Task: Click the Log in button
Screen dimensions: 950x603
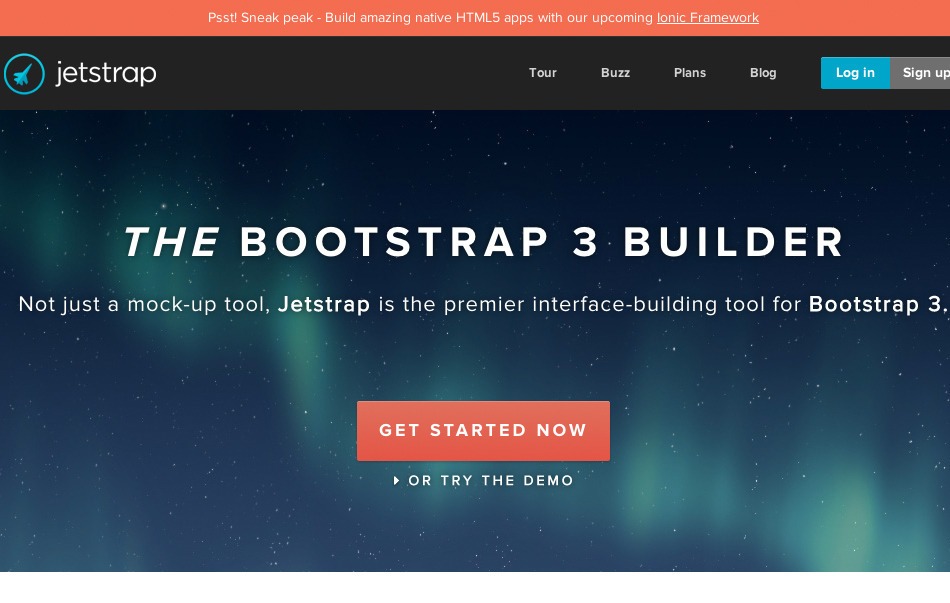Action: (x=855, y=73)
